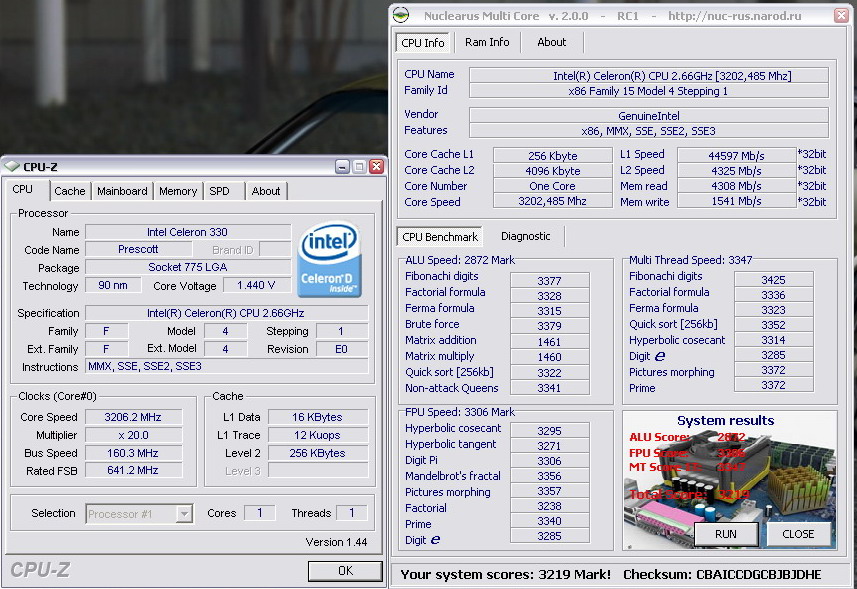Click the Hyperbolic tangent score 3271
The image size is (857, 589).
tap(549, 446)
